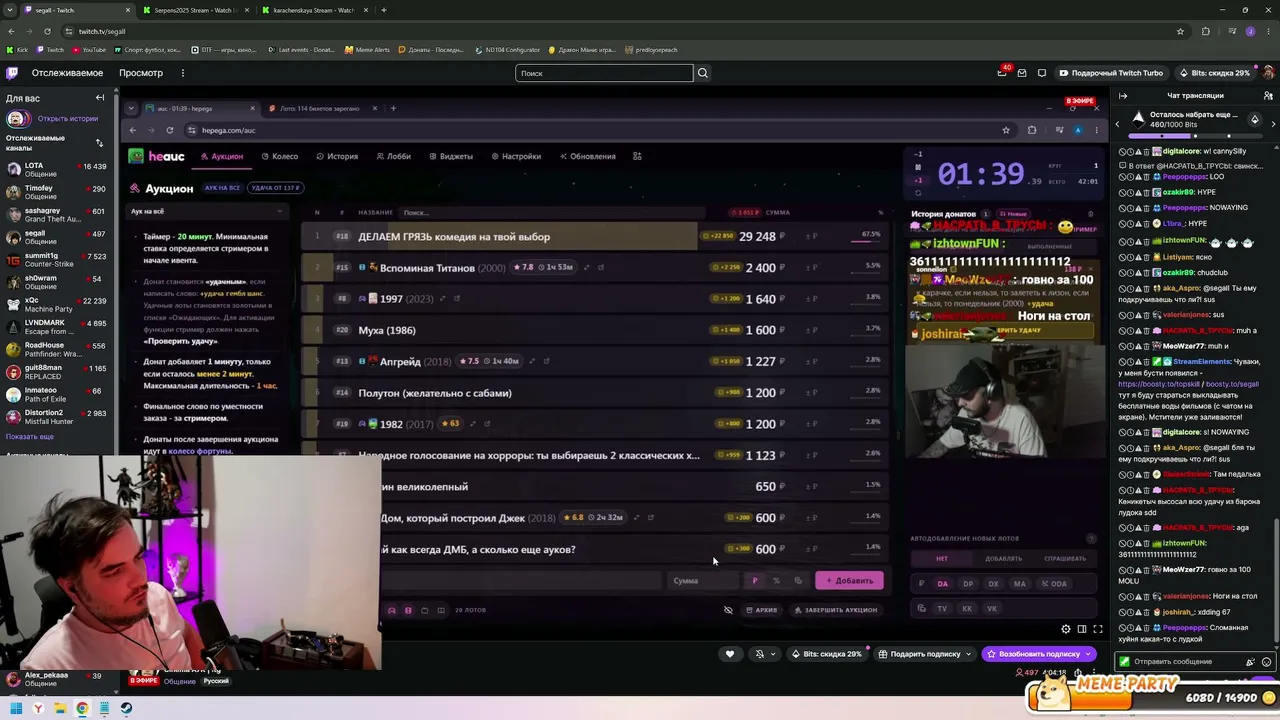Select the 'Нет' auto-add option
Screen dimensions: 1280x720
(x=942, y=558)
